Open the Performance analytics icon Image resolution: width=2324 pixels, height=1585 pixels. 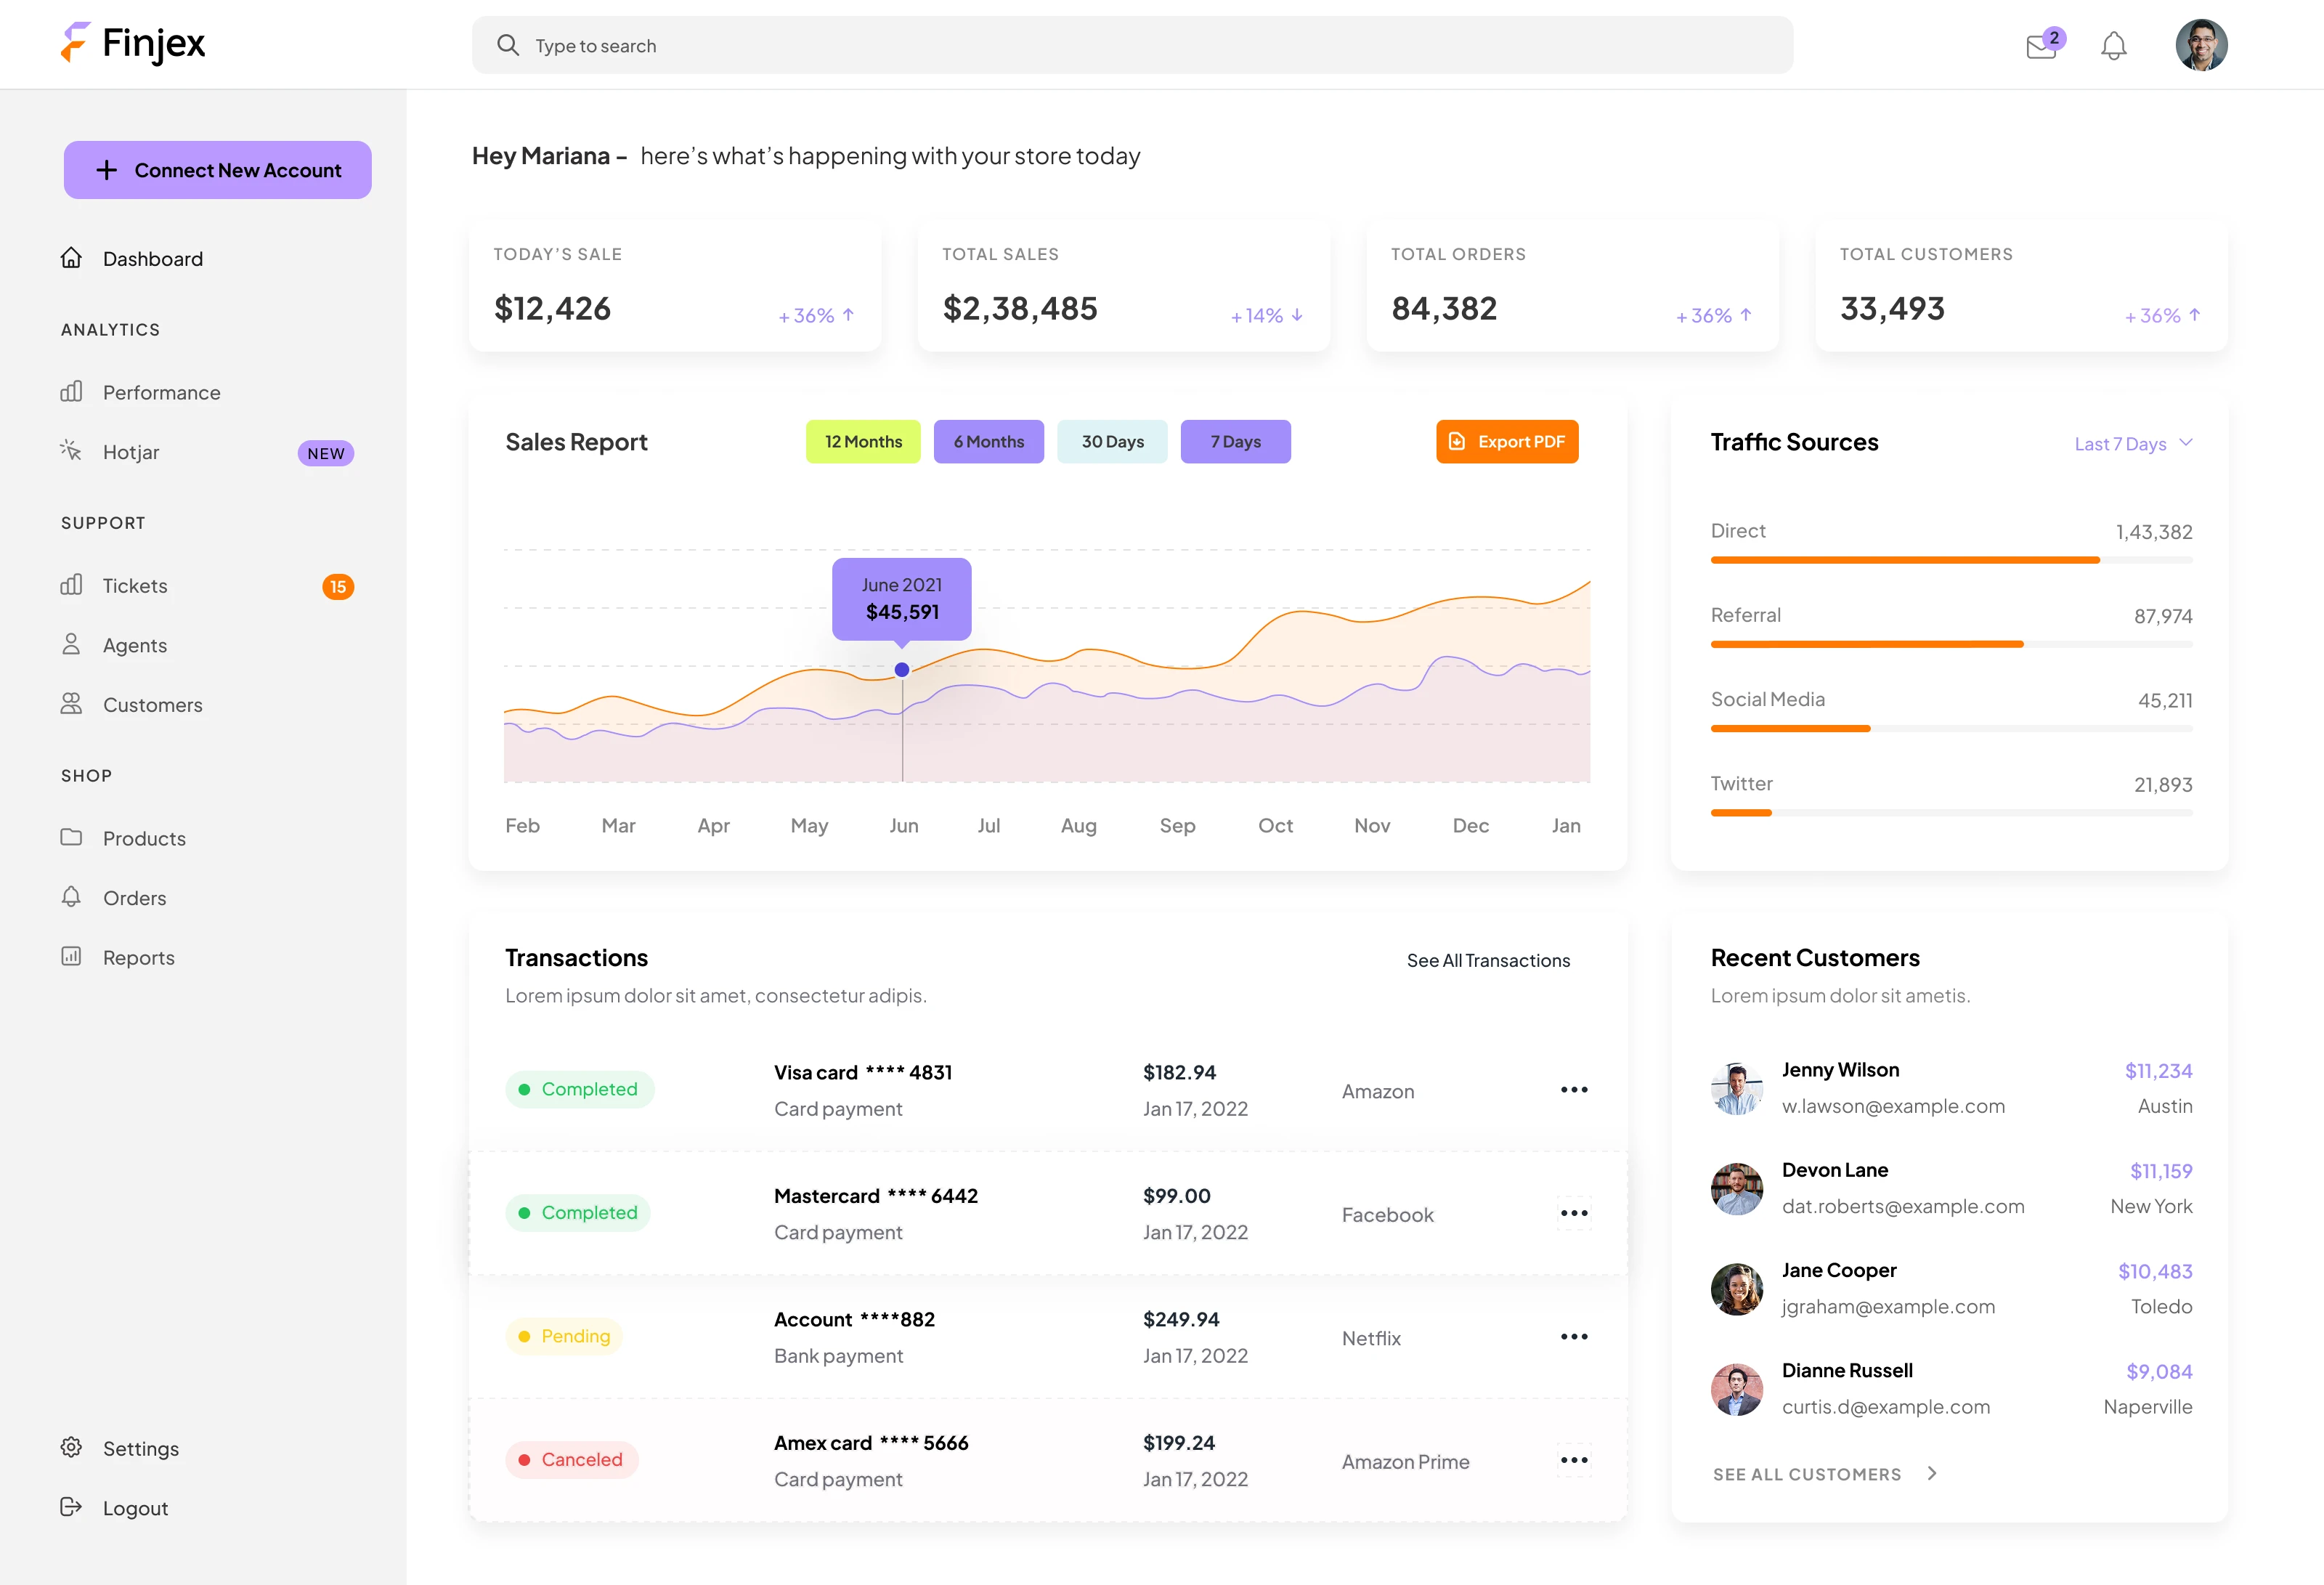71,392
